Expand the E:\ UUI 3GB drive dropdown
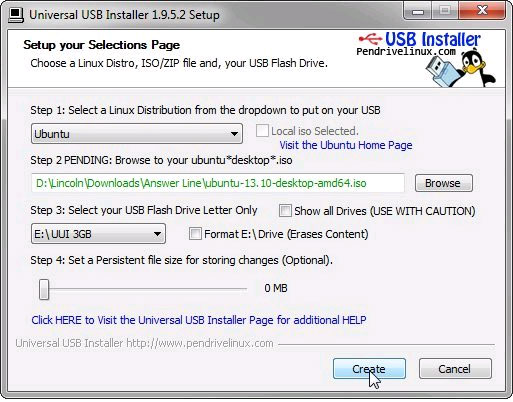Viewport: 513px width, 402px height. (98, 234)
